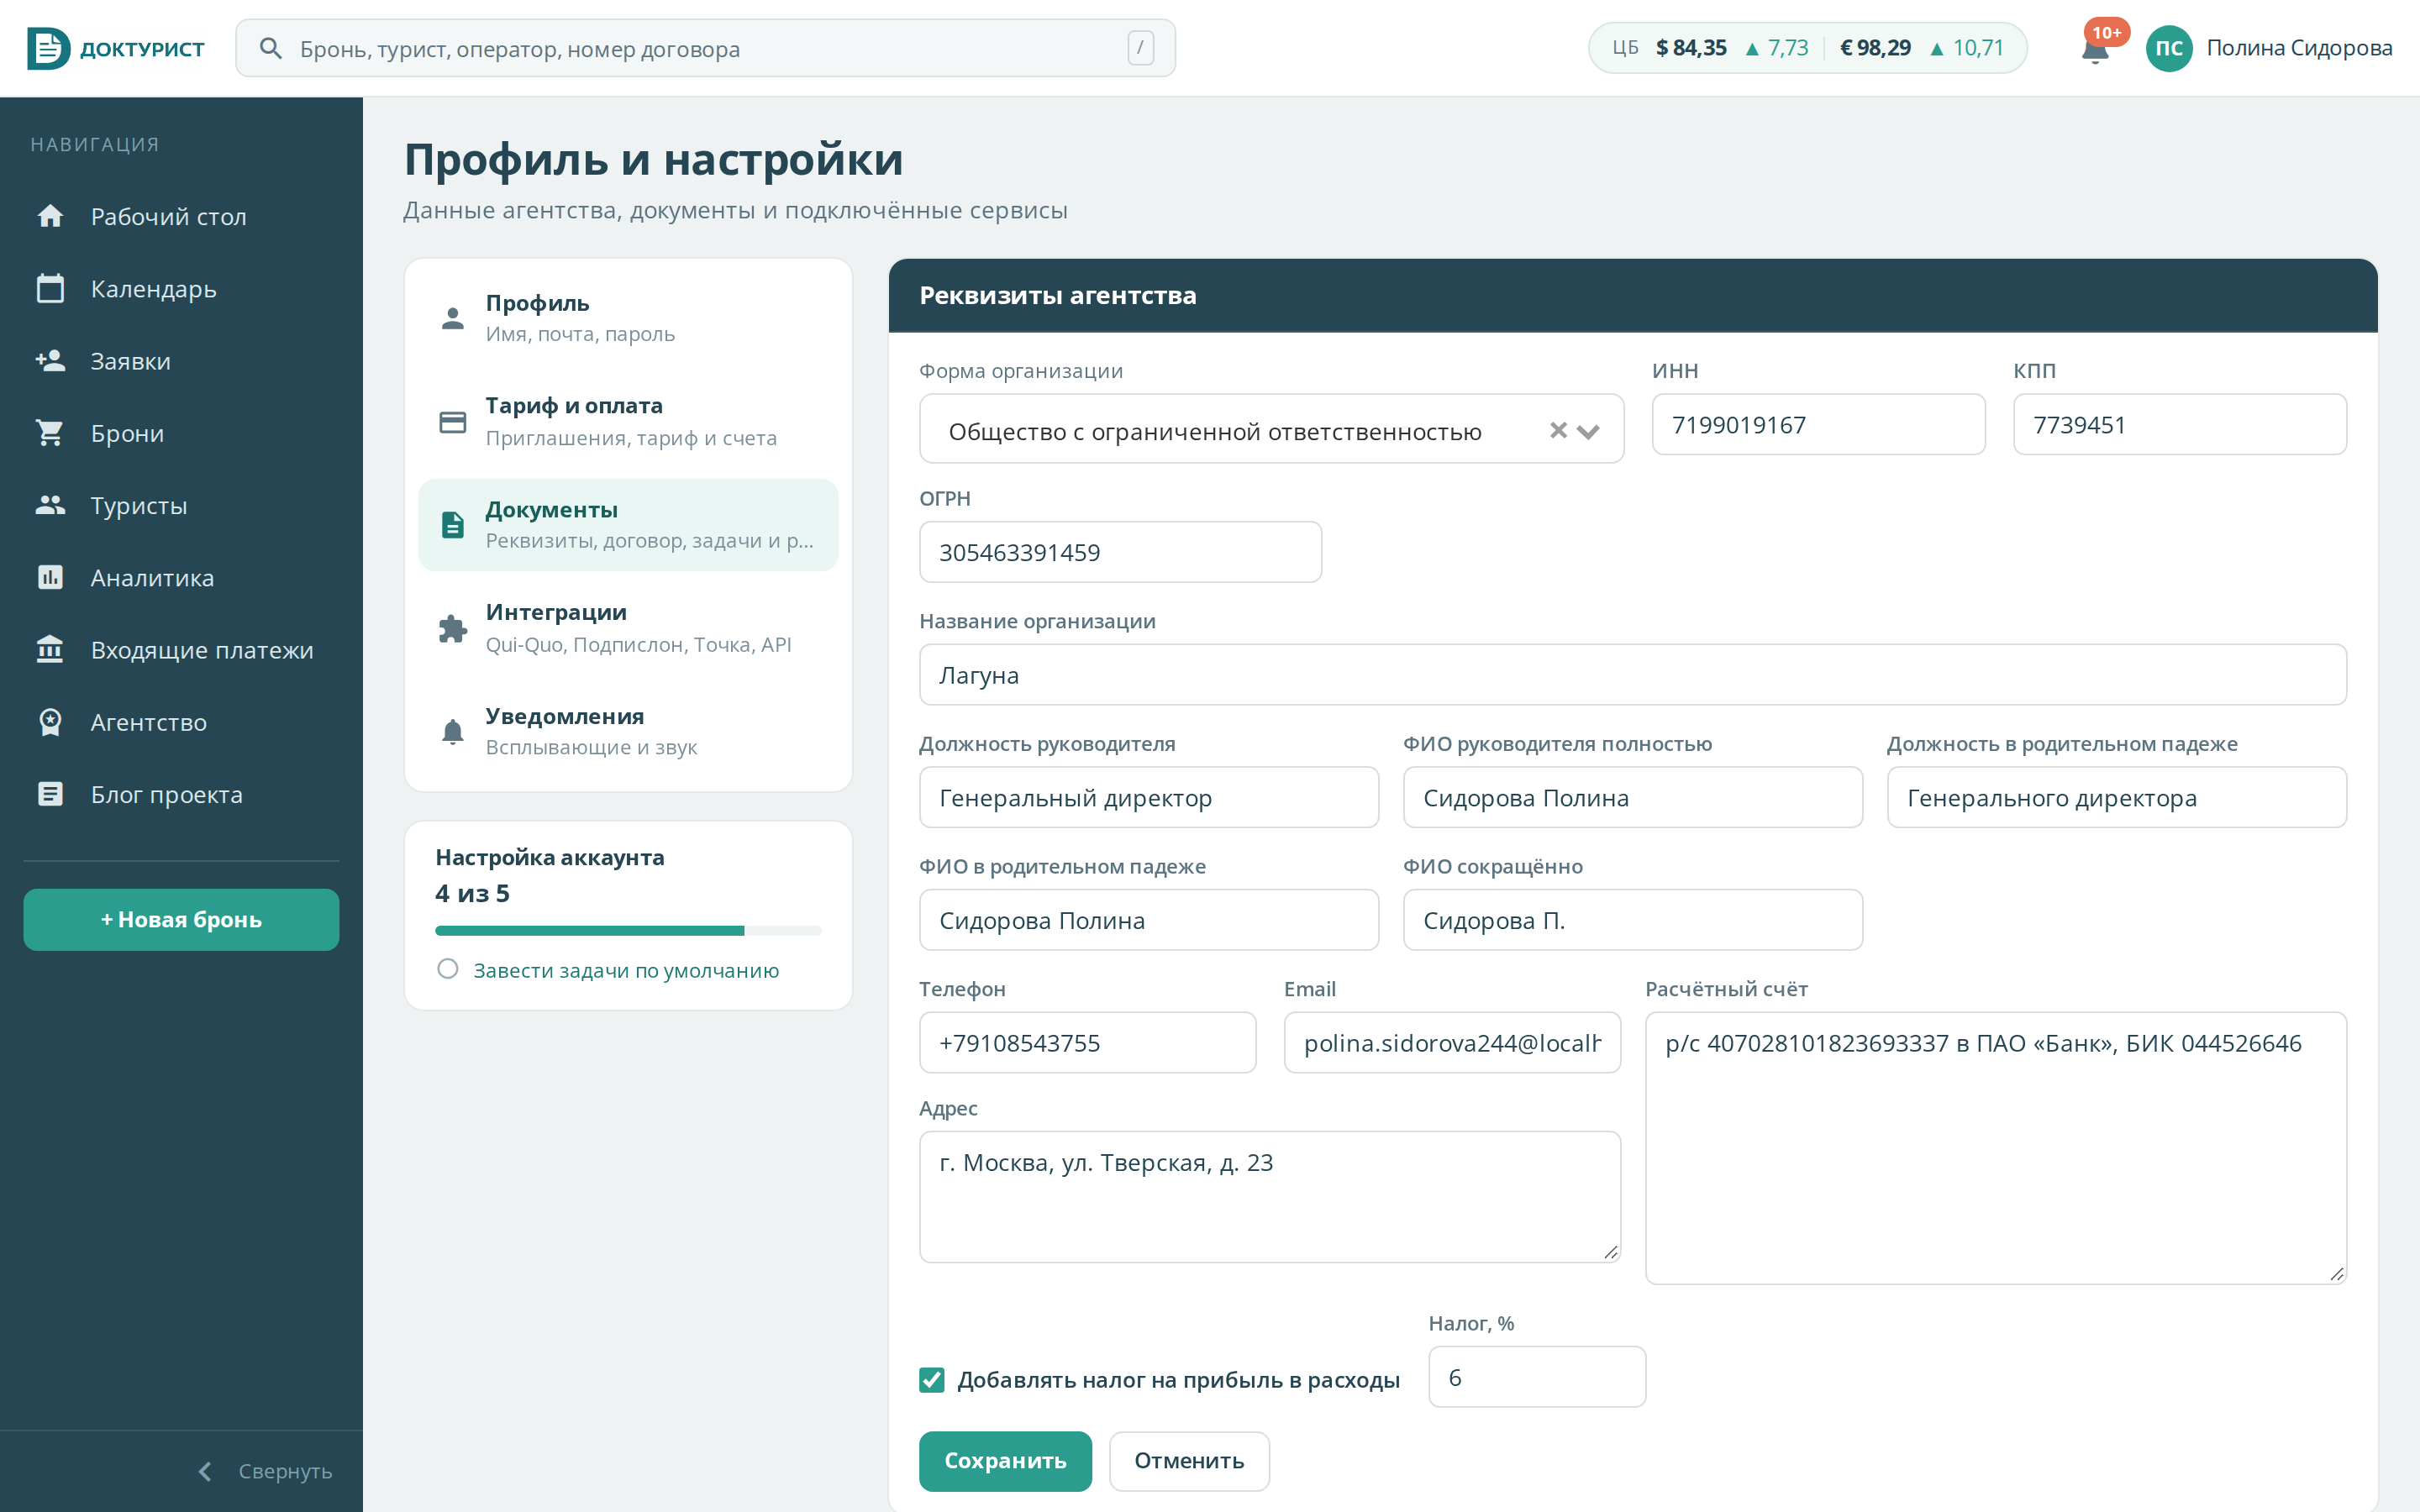This screenshot has width=2420, height=1512.
Task: Click the Полина Сидорова user name
Action: coord(2299,48)
